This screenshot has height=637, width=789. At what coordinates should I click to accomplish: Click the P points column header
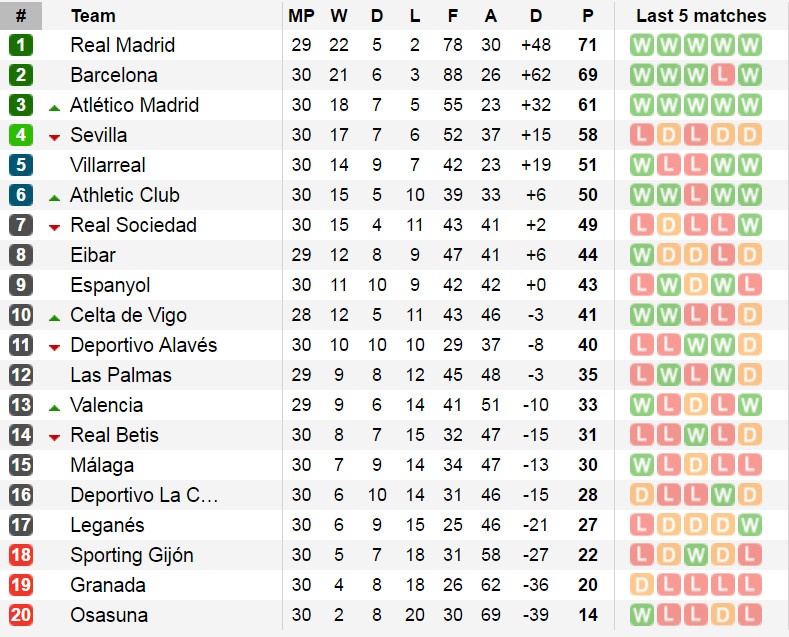coord(587,16)
